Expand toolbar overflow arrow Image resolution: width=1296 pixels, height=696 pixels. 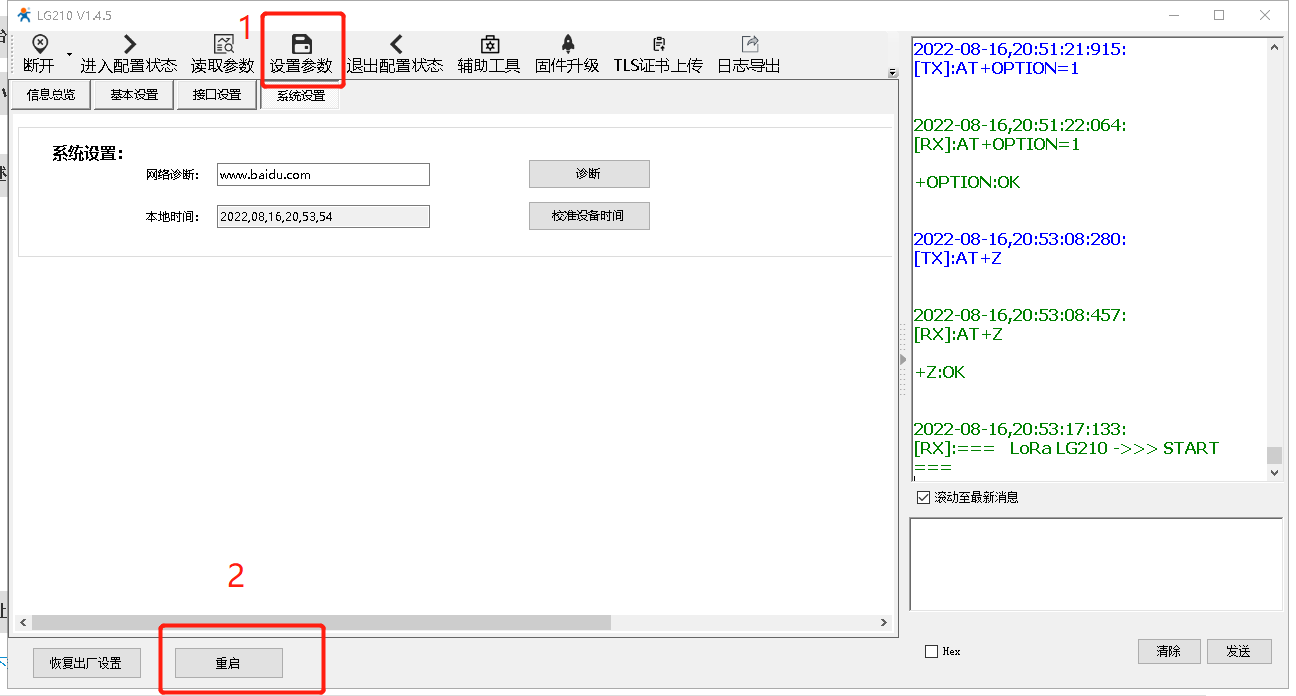(892, 72)
